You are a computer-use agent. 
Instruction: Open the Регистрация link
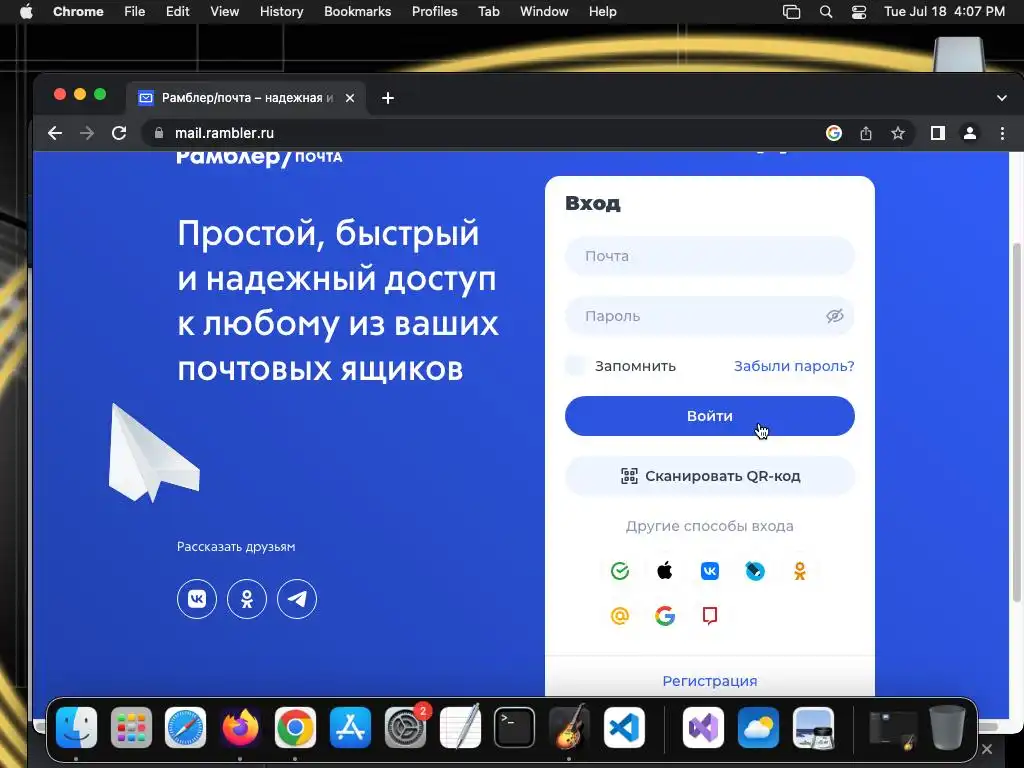[x=710, y=681]
